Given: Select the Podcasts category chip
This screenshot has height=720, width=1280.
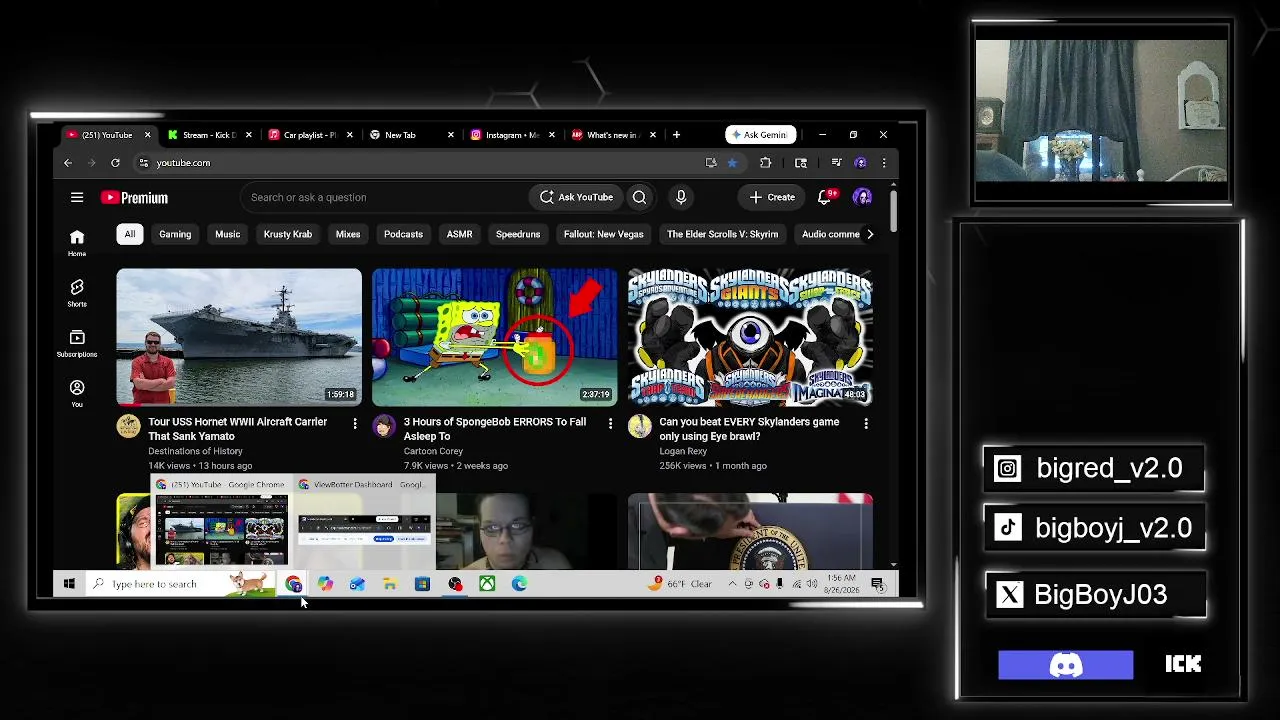Looking at the screenshot, I should pyautogui.click(x=403, y=234).
